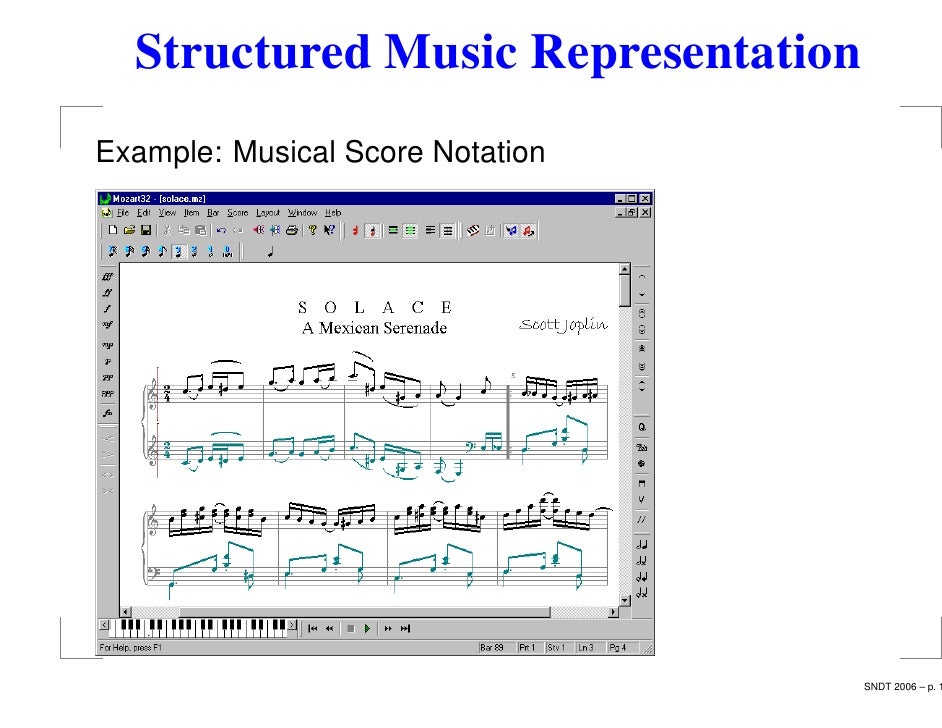Open the Edit menu

144,213
